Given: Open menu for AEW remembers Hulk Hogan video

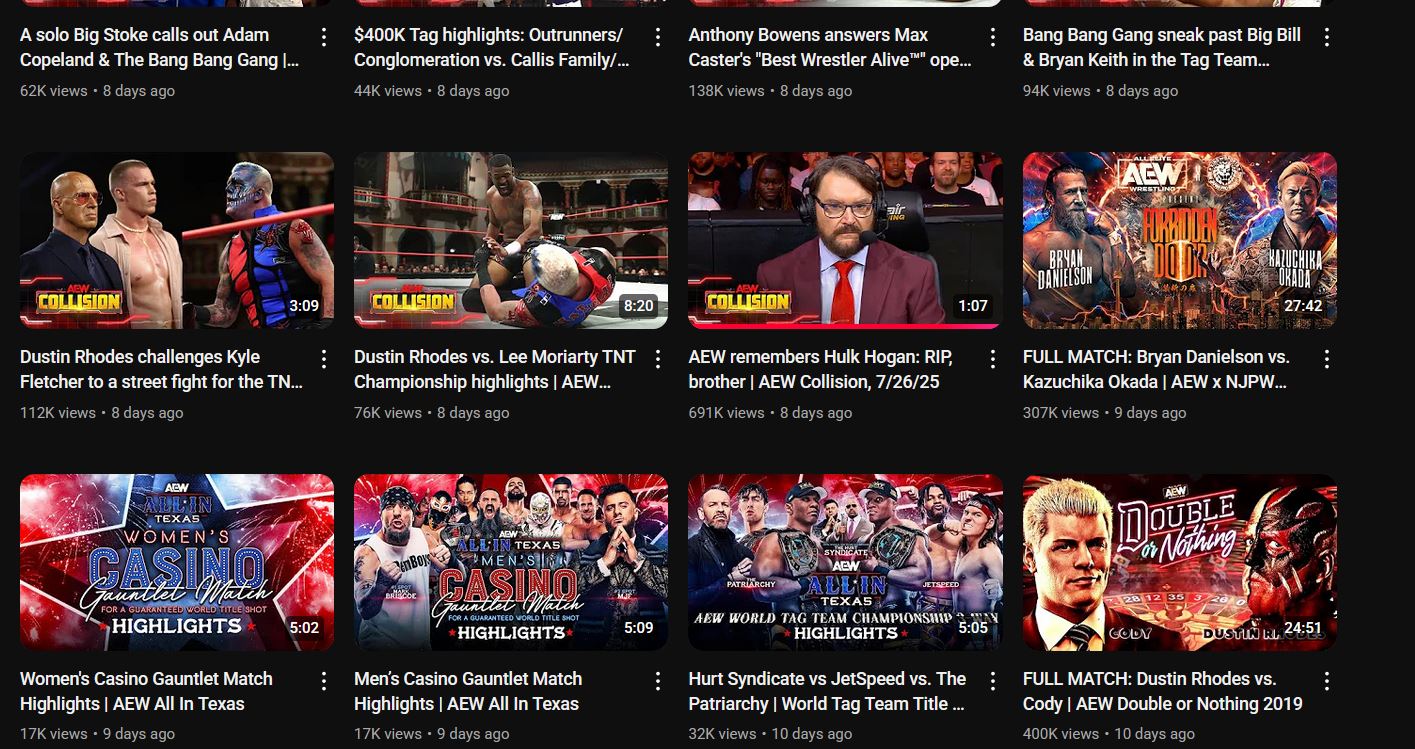Looking at the screenshot, I should [992, 360].
